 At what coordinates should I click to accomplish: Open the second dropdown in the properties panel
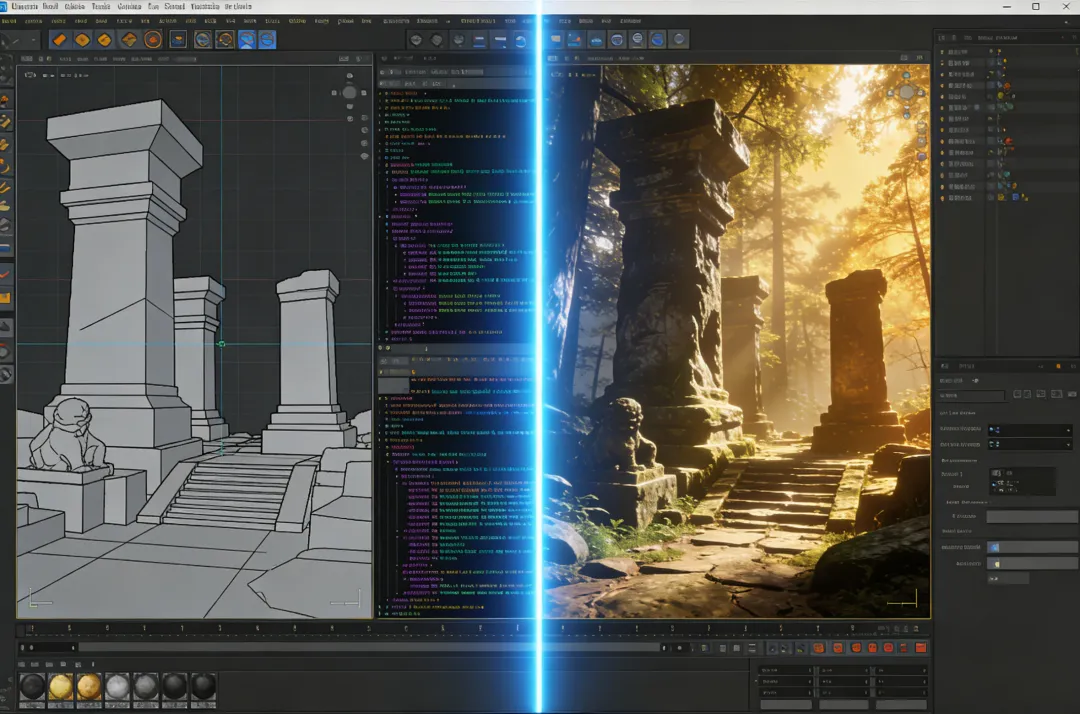point(1029,443)
